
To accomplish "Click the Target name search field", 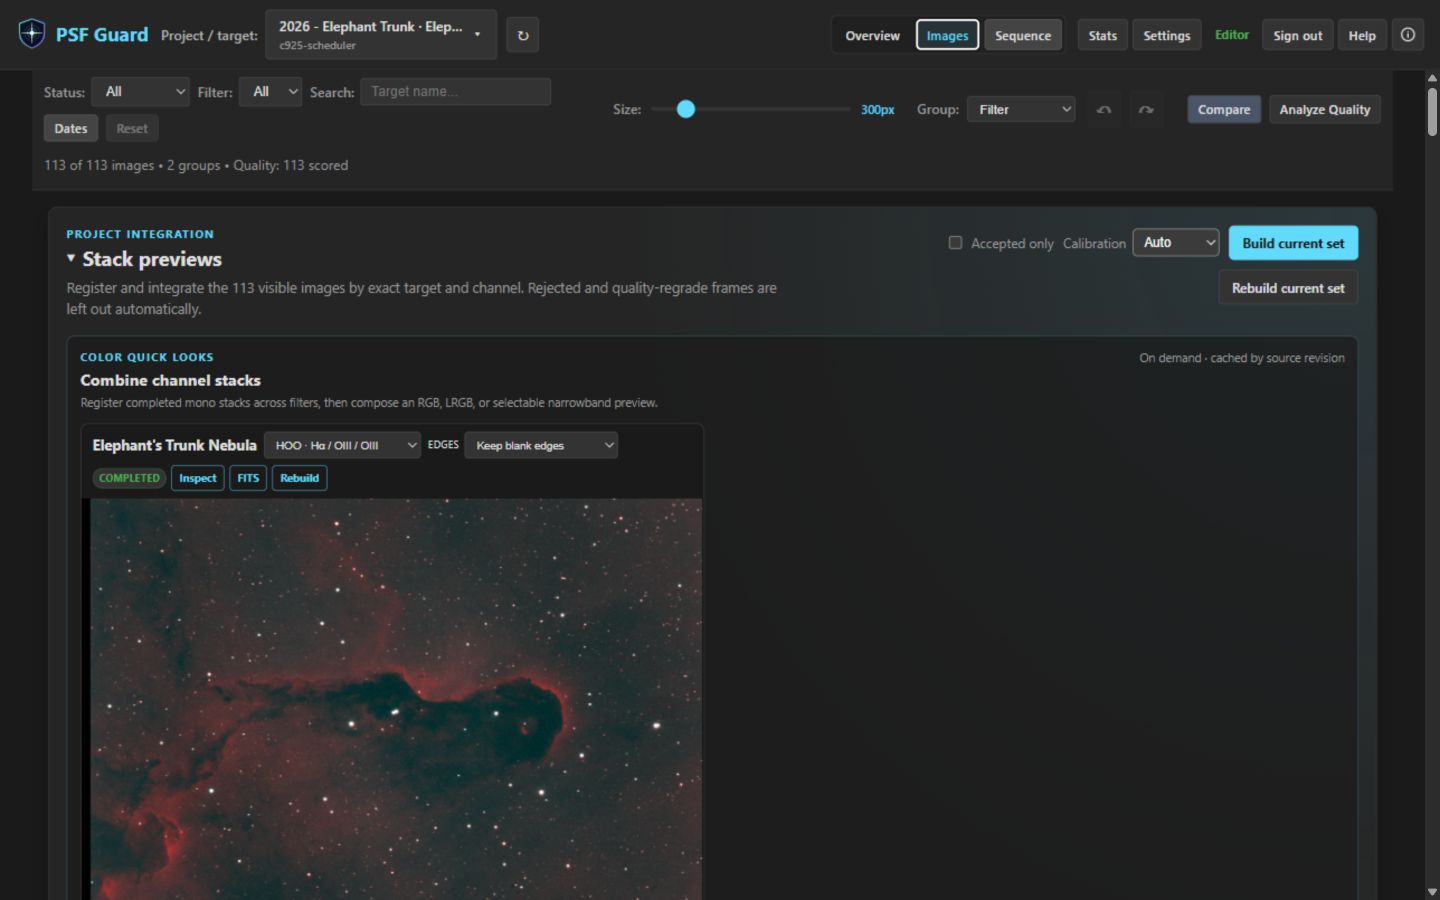I will pyautogui.click(x=455, y=92).
